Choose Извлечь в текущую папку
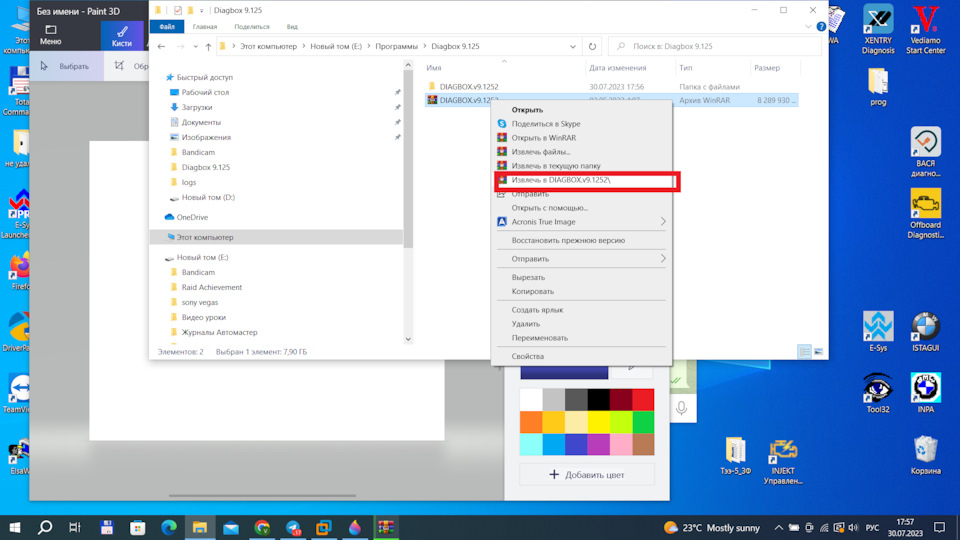 582,166
